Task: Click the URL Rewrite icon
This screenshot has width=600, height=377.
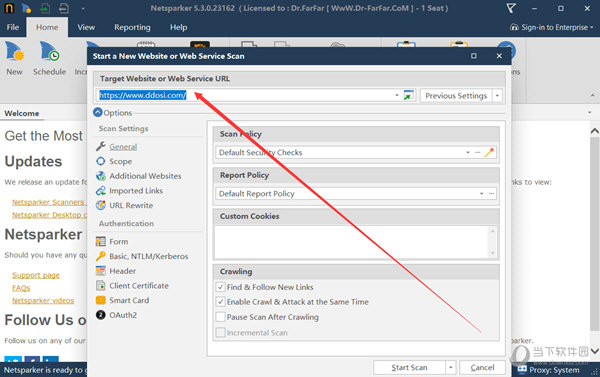Action: pyautogui.click(x=101, y=205)
